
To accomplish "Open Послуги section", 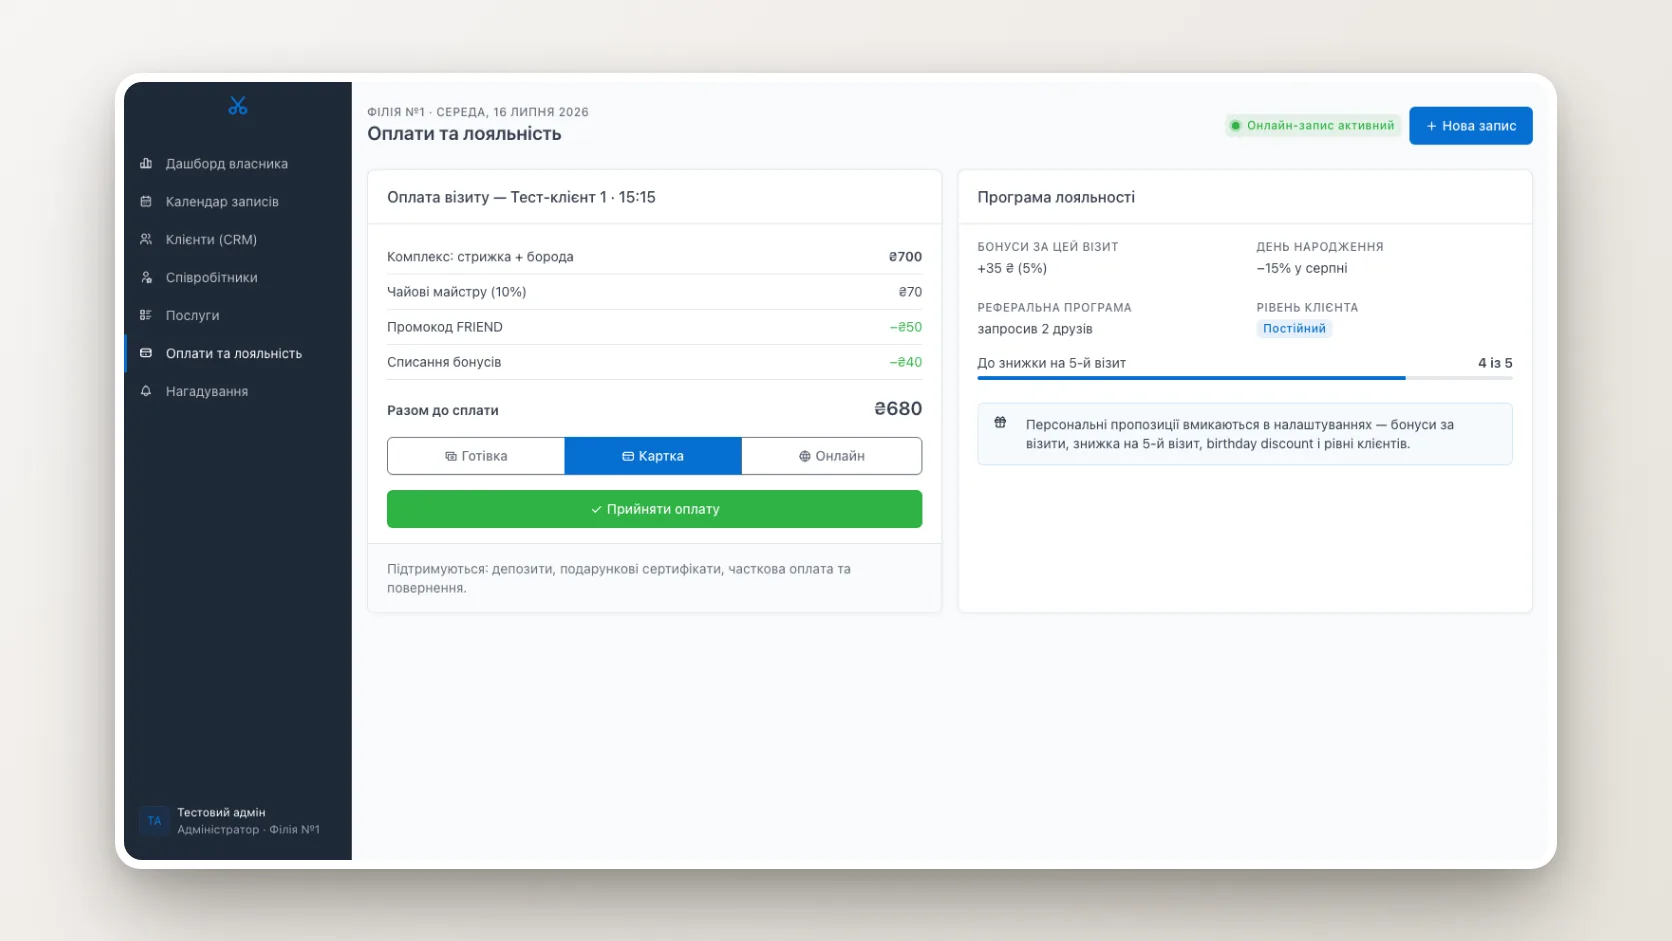I will (x=238, y=315).
